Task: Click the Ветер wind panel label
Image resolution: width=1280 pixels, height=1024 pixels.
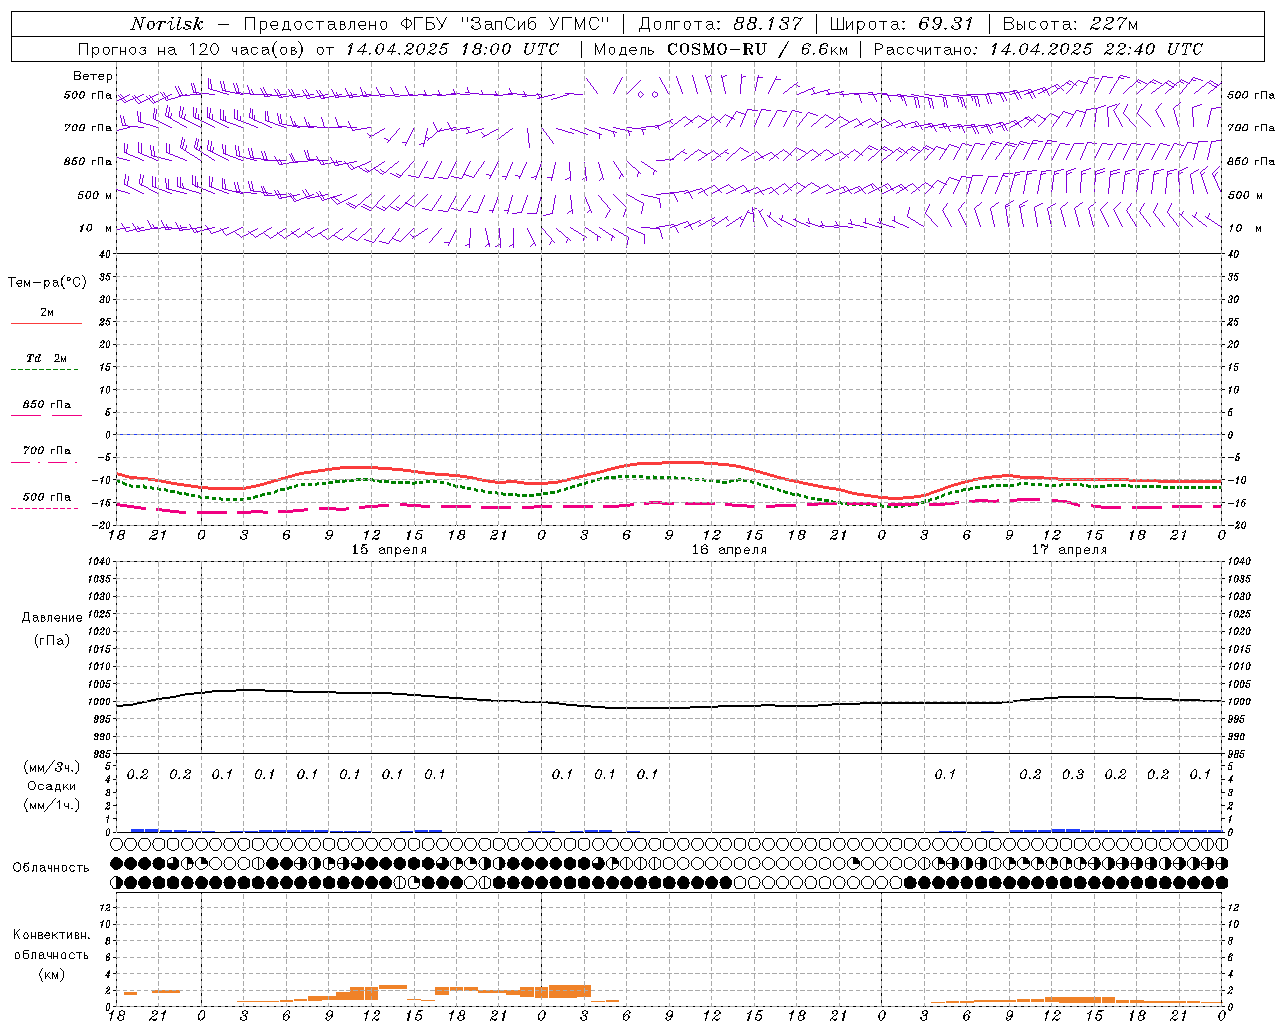Action: tap(93, 76)
